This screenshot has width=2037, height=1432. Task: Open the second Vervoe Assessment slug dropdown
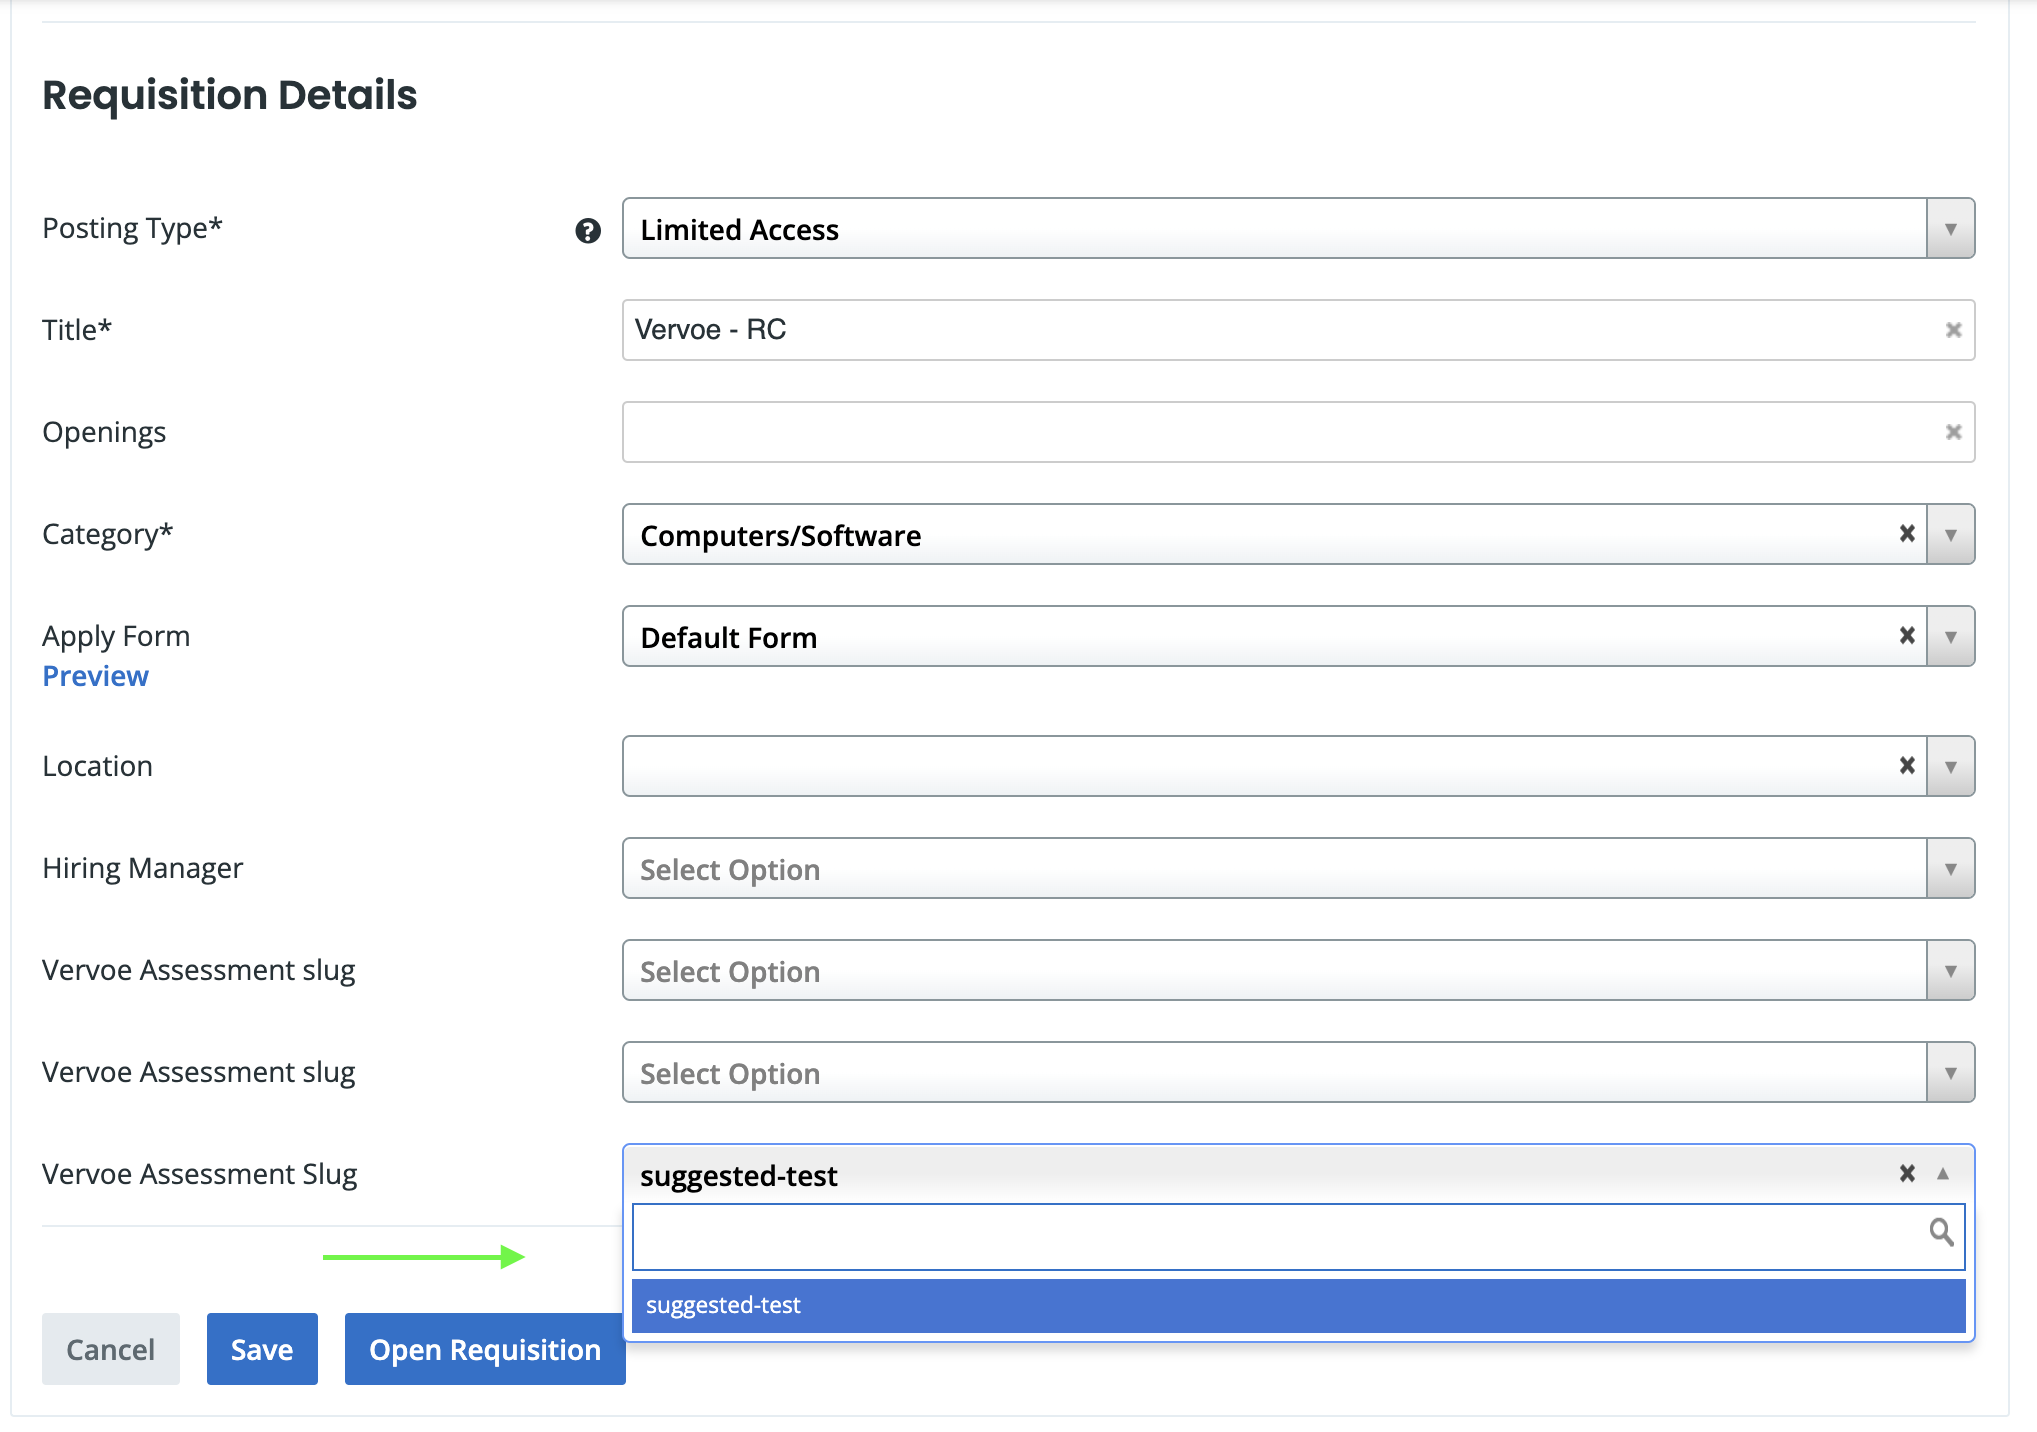pos(1298,1073)
